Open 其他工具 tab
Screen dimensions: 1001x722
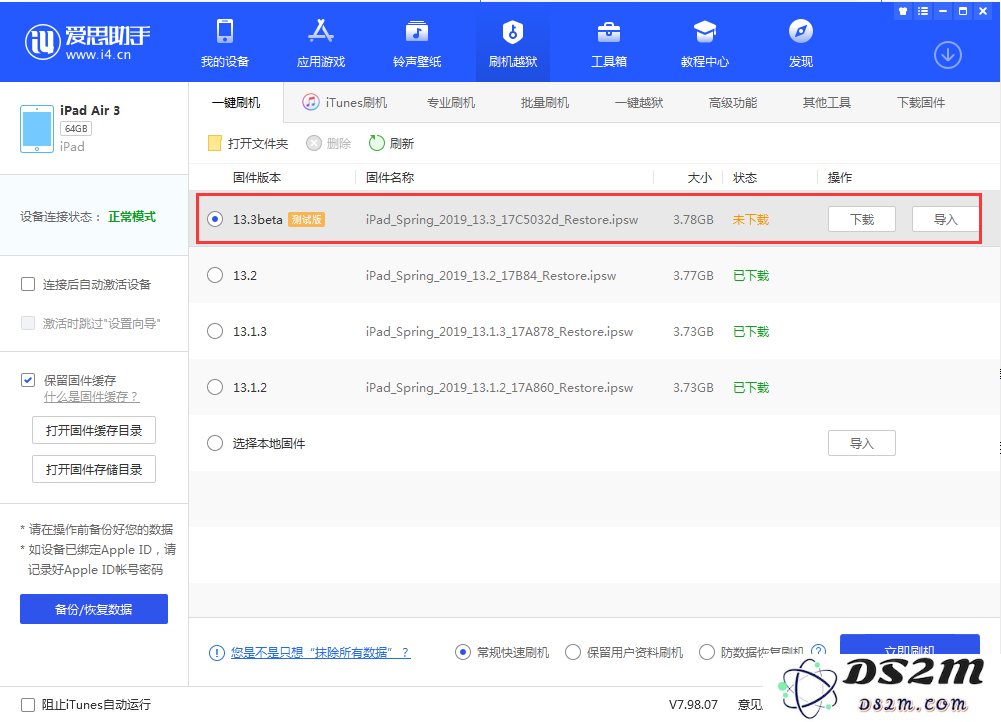tap(827, 103)
